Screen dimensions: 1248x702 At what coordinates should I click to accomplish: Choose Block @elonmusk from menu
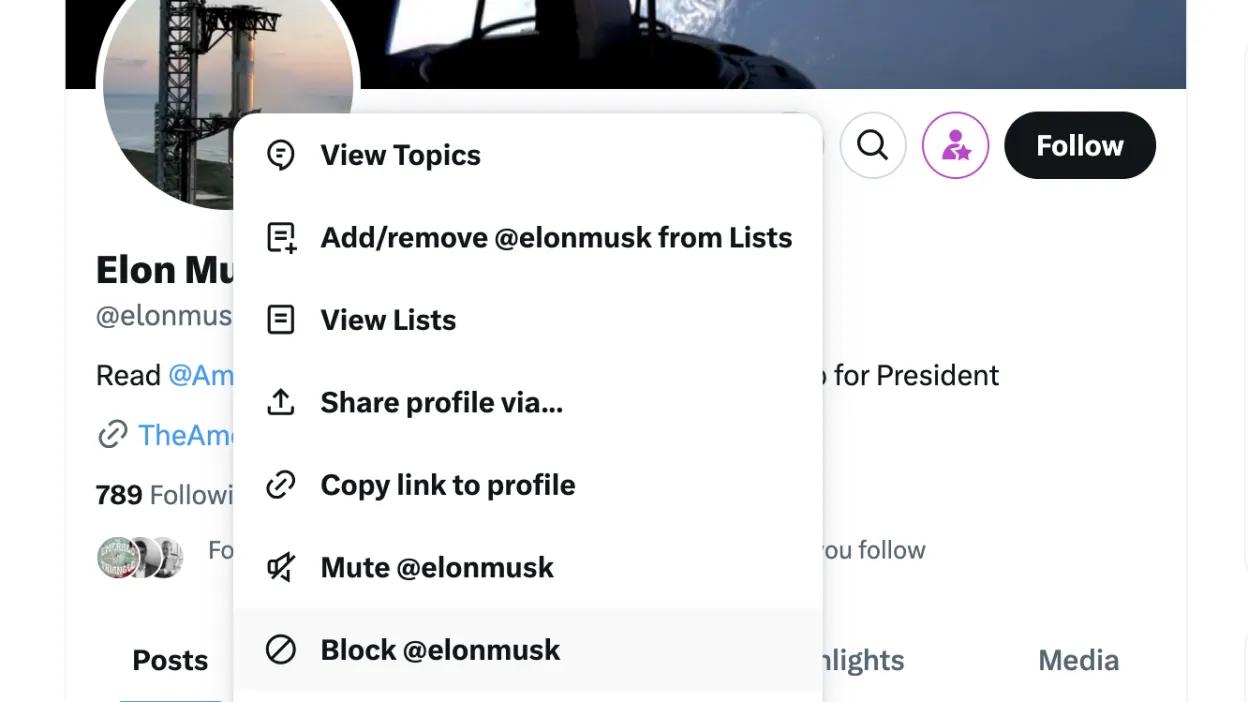pos(440,650)
